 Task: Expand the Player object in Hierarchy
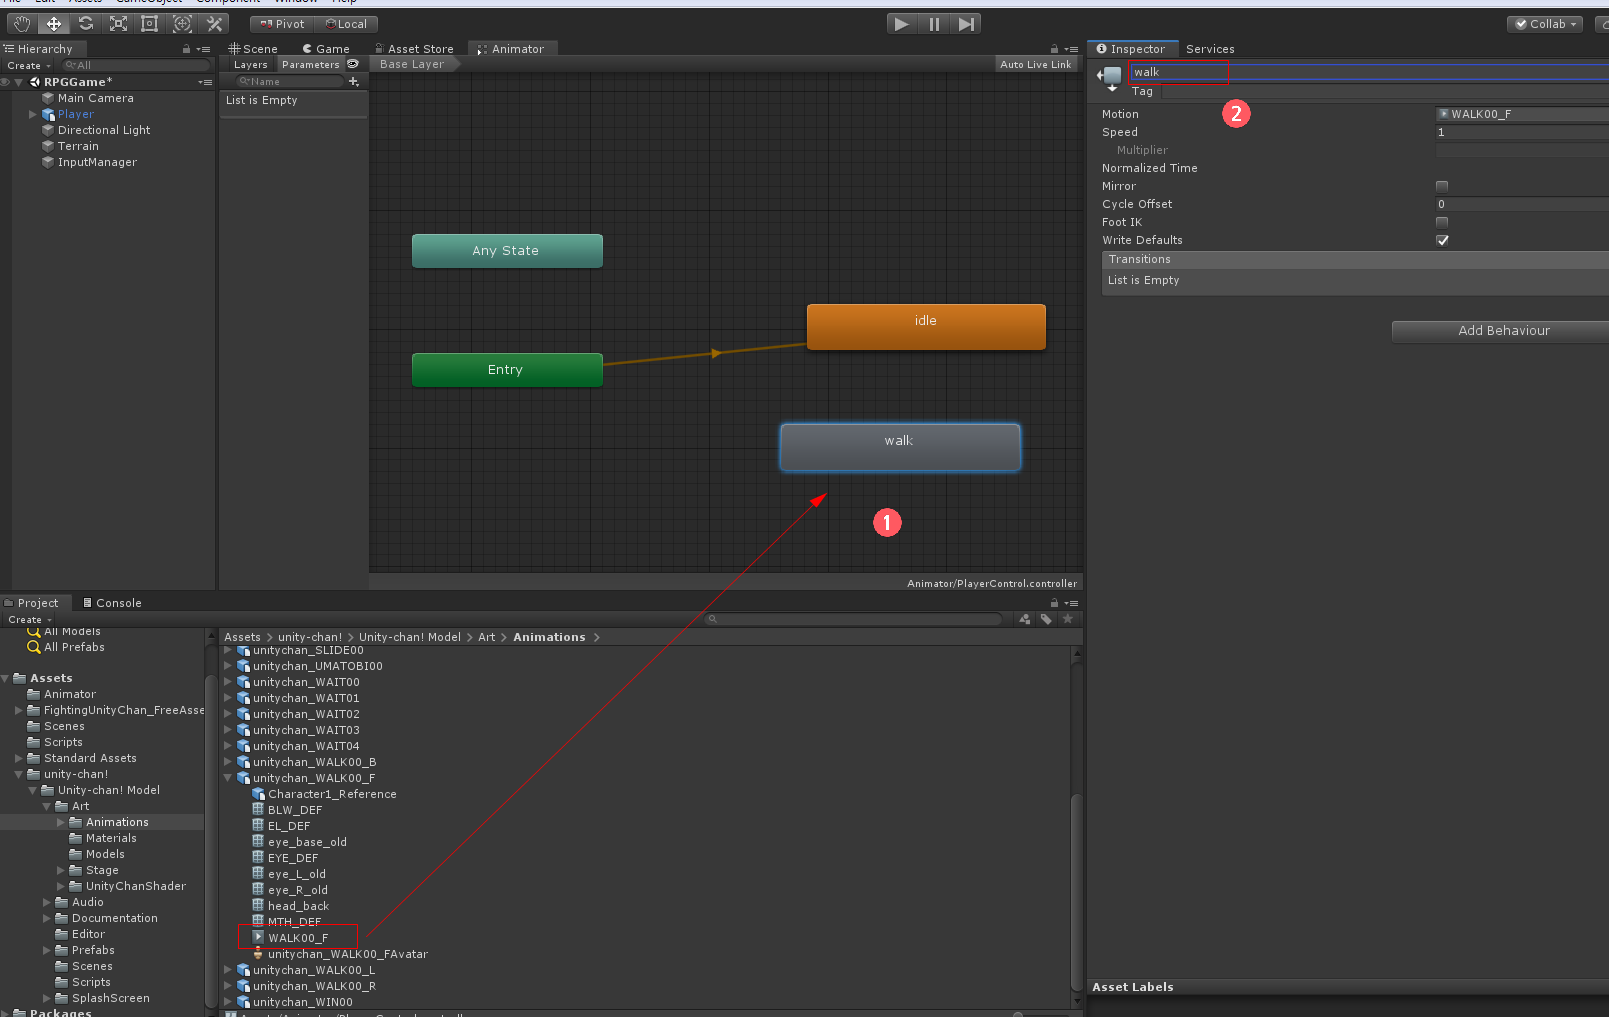[33, 114]
